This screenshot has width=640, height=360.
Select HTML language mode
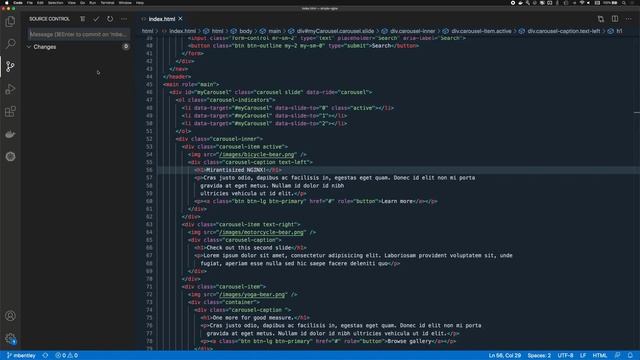pos(600,356)
